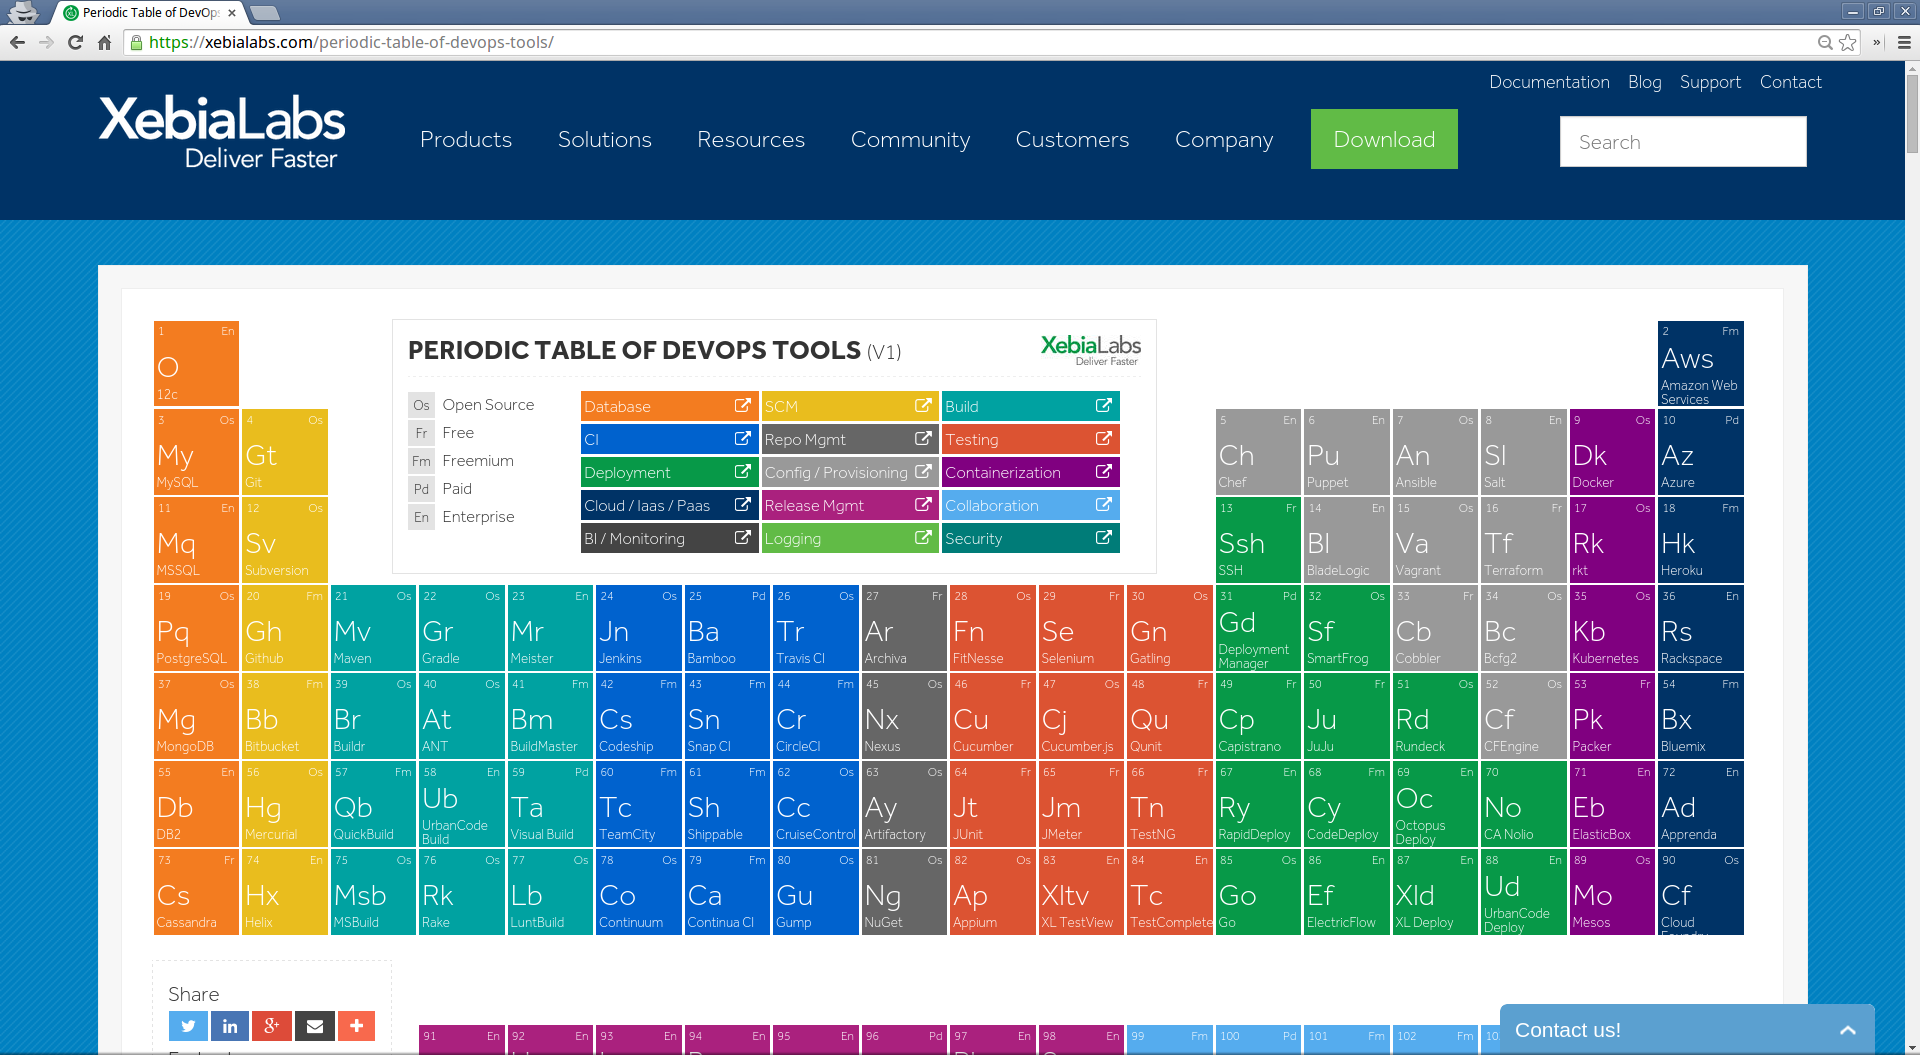Viewport: 1920px width, 1055px height.
Task: Open the Selenium (Se) element tile
Action: pos(1080,627)
